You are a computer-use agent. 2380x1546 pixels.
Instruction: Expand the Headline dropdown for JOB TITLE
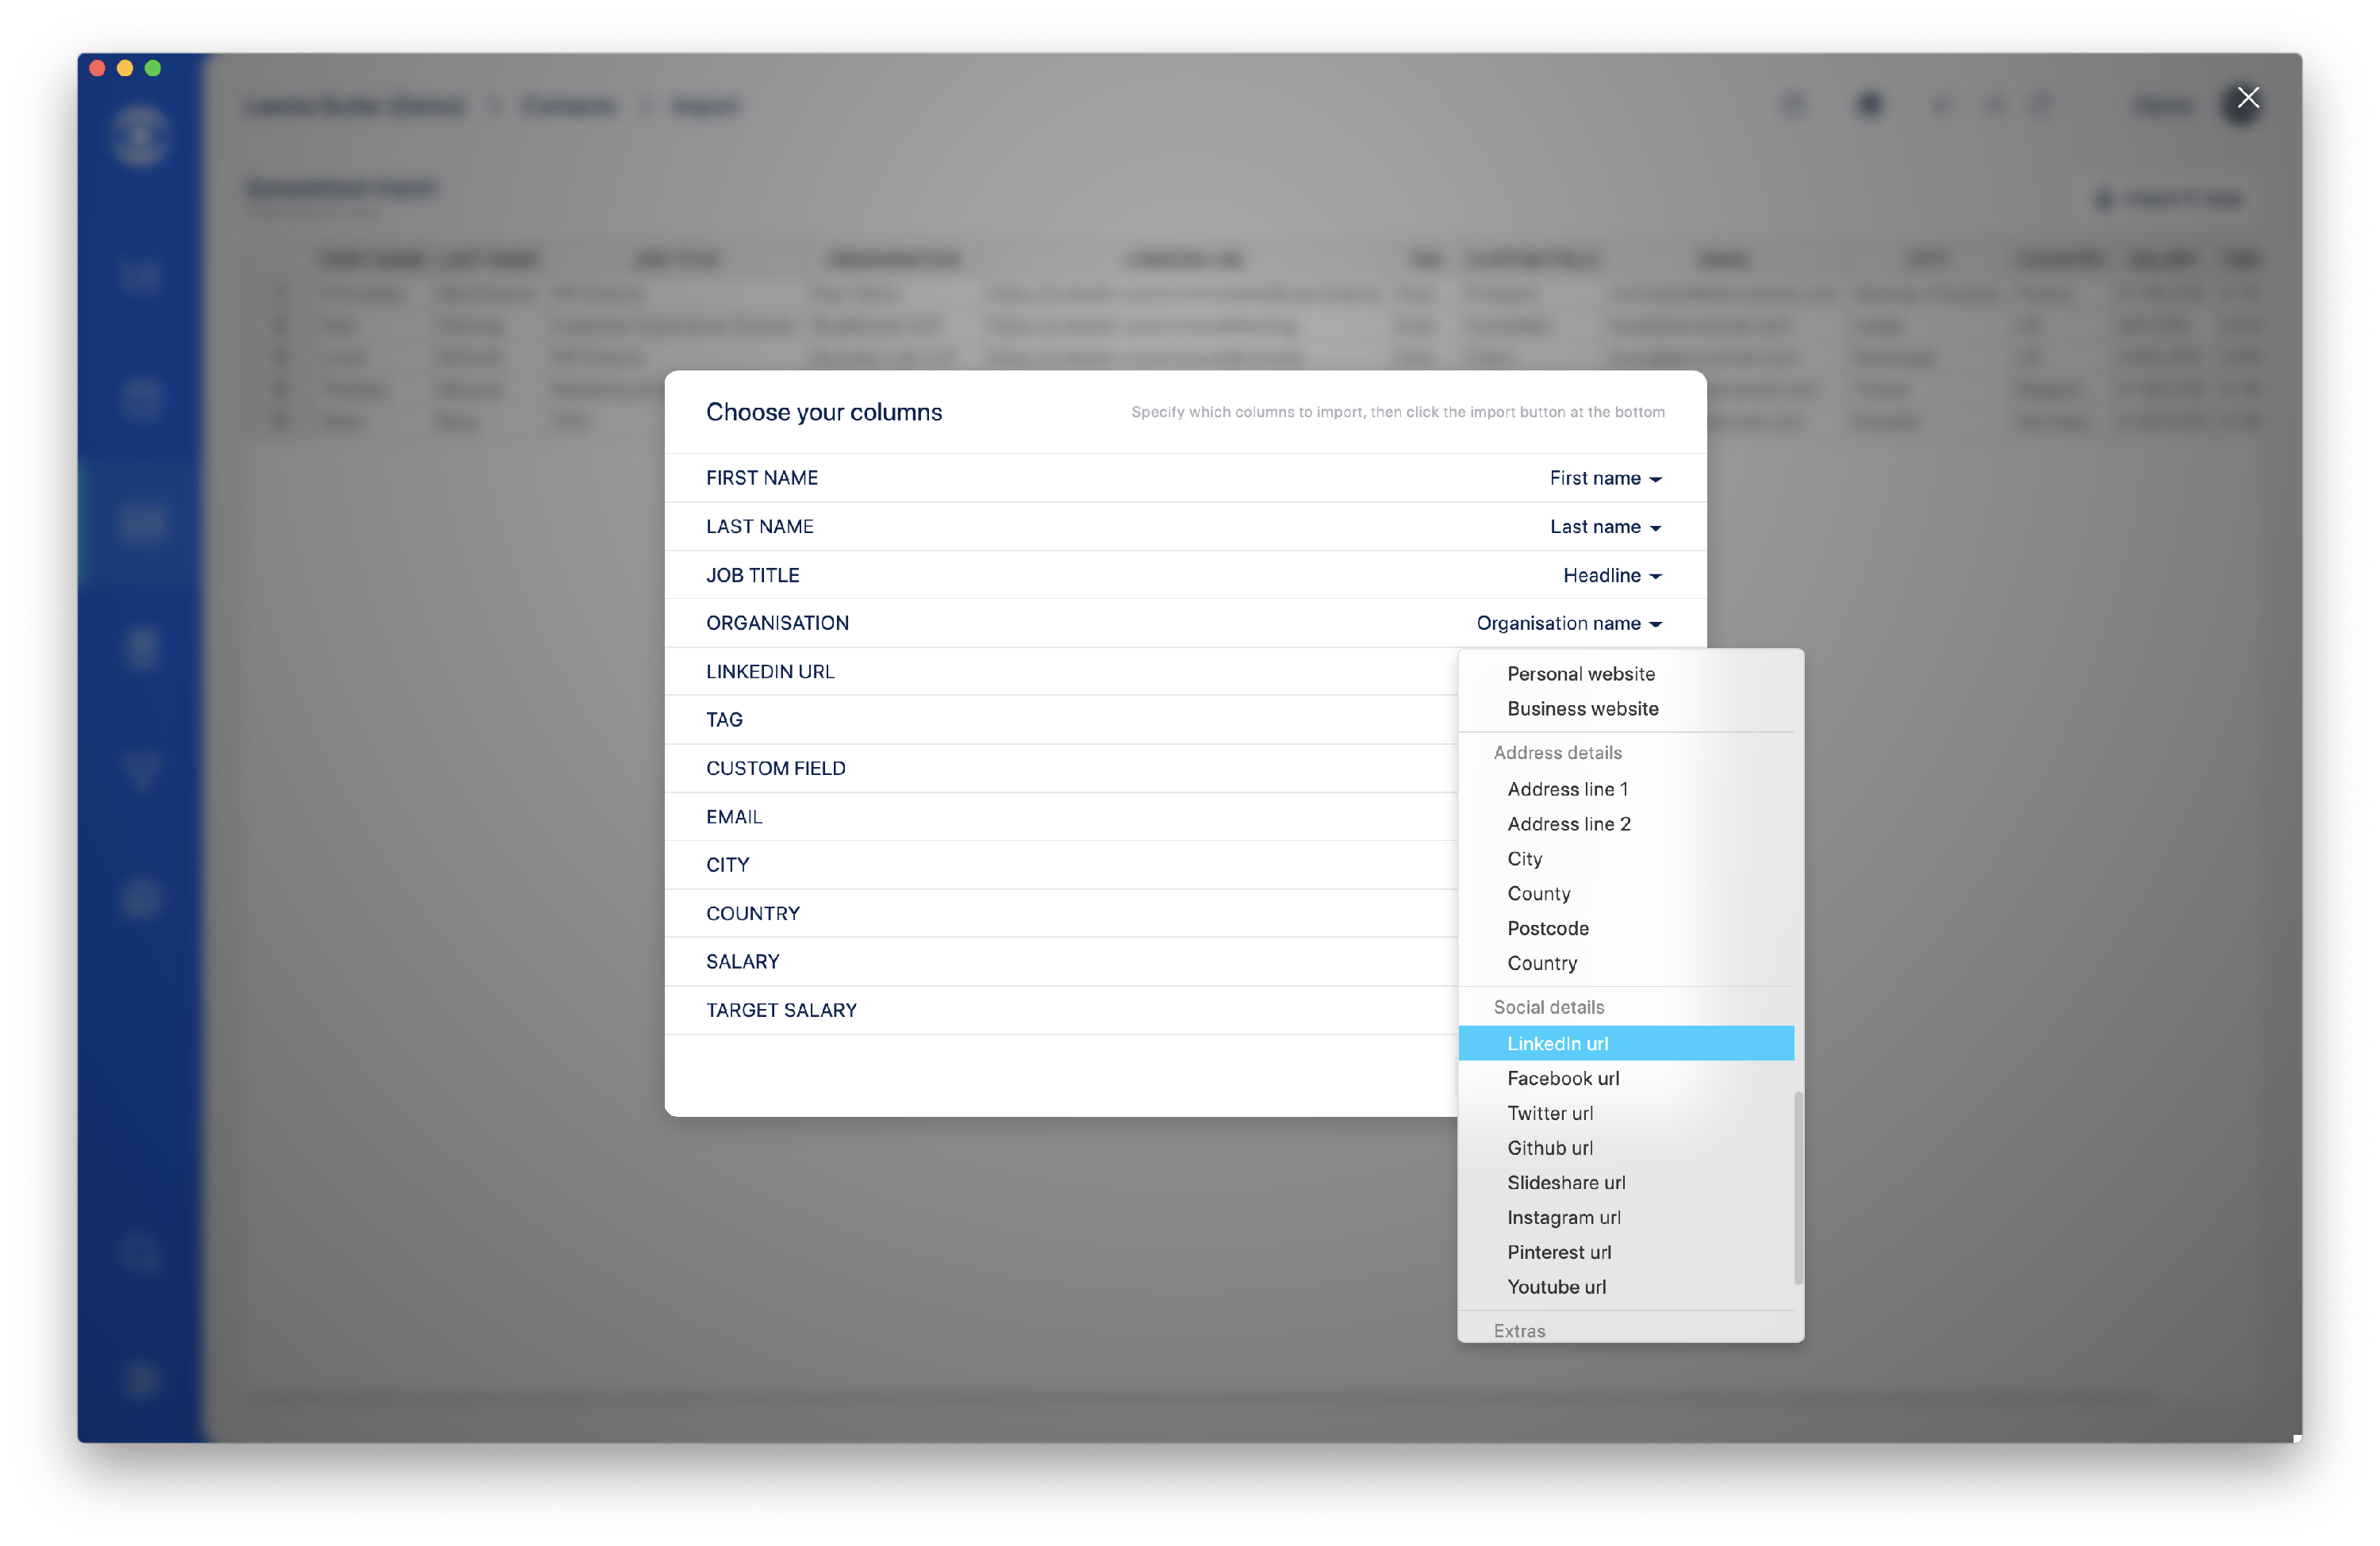(1611, 576)
